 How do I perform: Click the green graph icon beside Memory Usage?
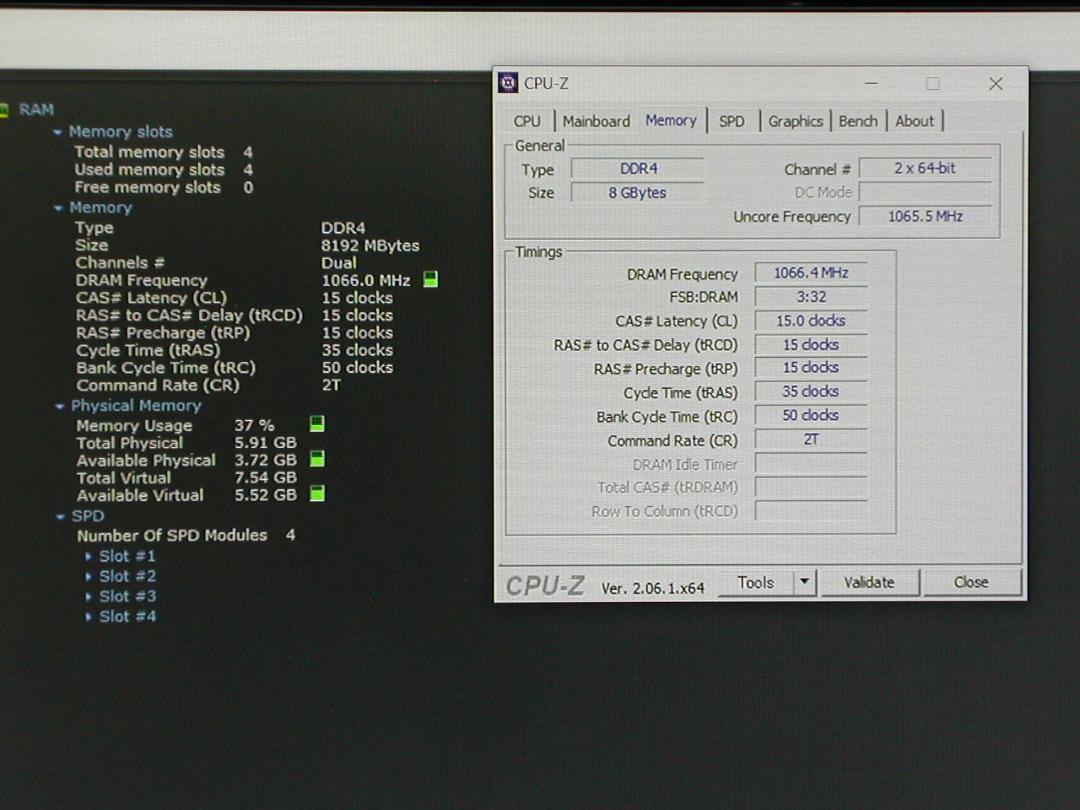tap(317, 424)
